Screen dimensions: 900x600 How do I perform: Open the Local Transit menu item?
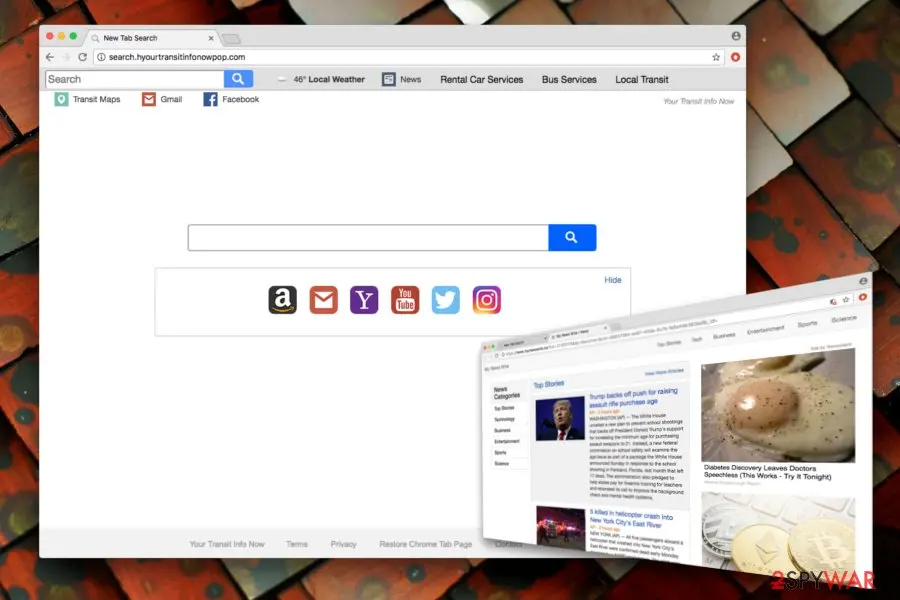click(x=642, y=79)
